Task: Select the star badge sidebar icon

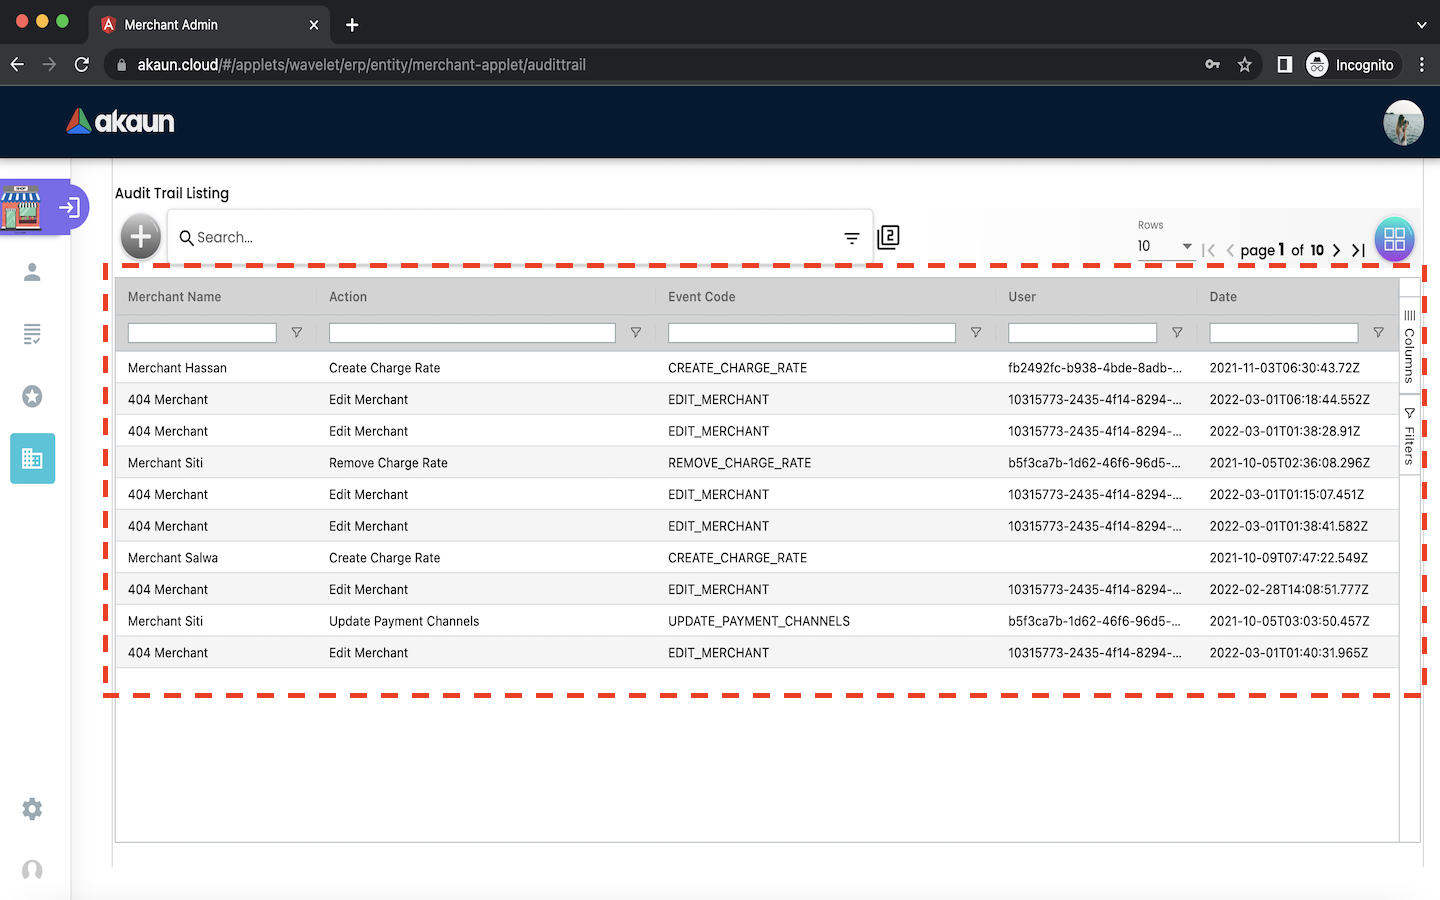Action: (x=32, y=397)
